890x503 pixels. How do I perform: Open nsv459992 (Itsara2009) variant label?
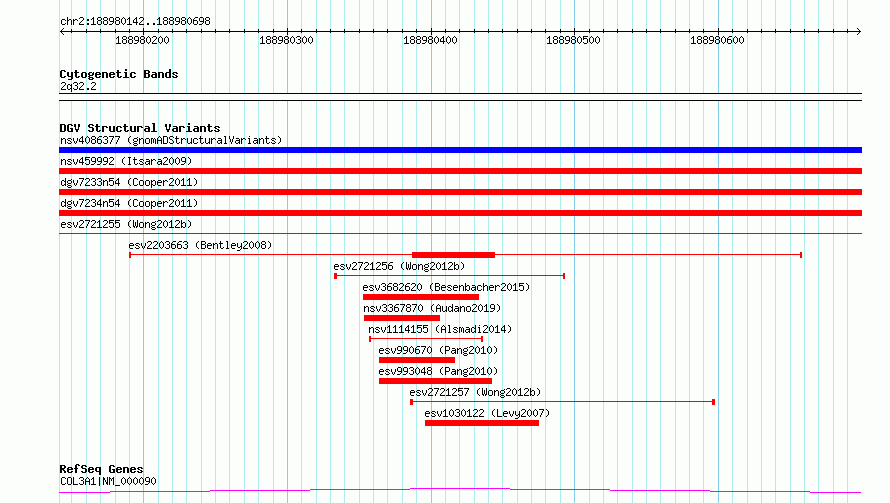click(126, 161)
